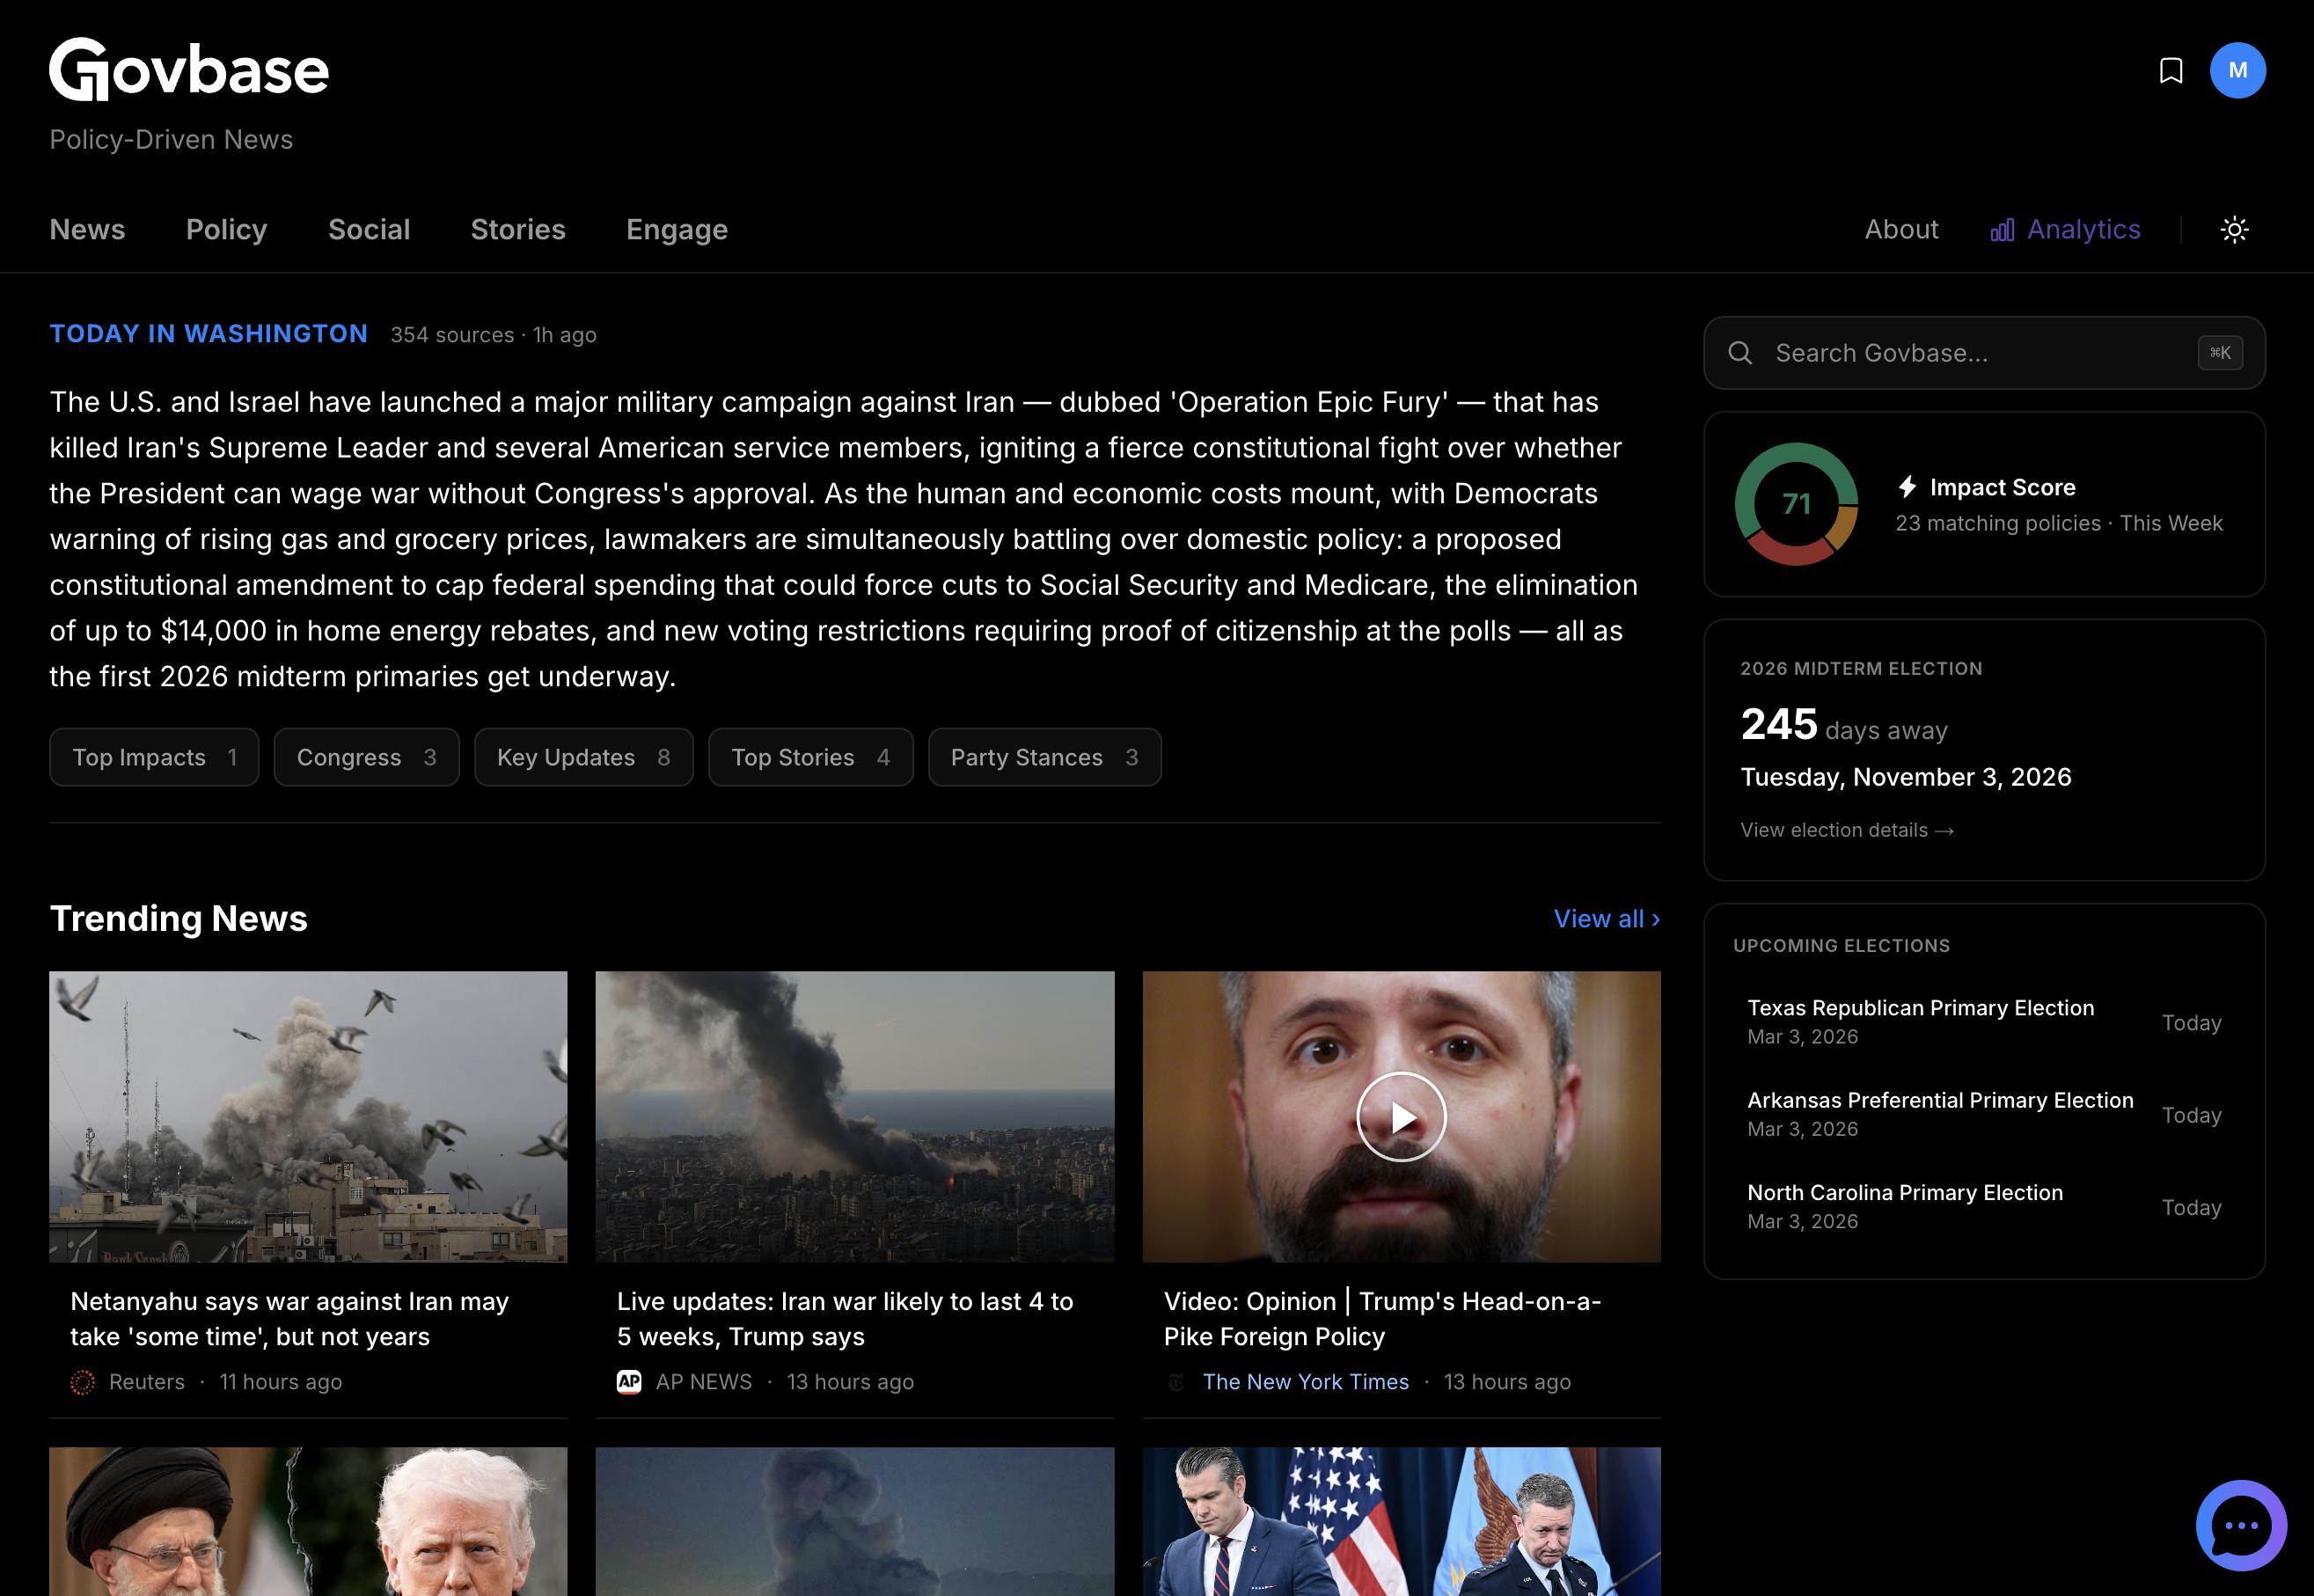The height and width of the screenshot is (1596, 2314).
Task: Open the Engage menu item
Action: pyautogui.click(x=676, y=229)
